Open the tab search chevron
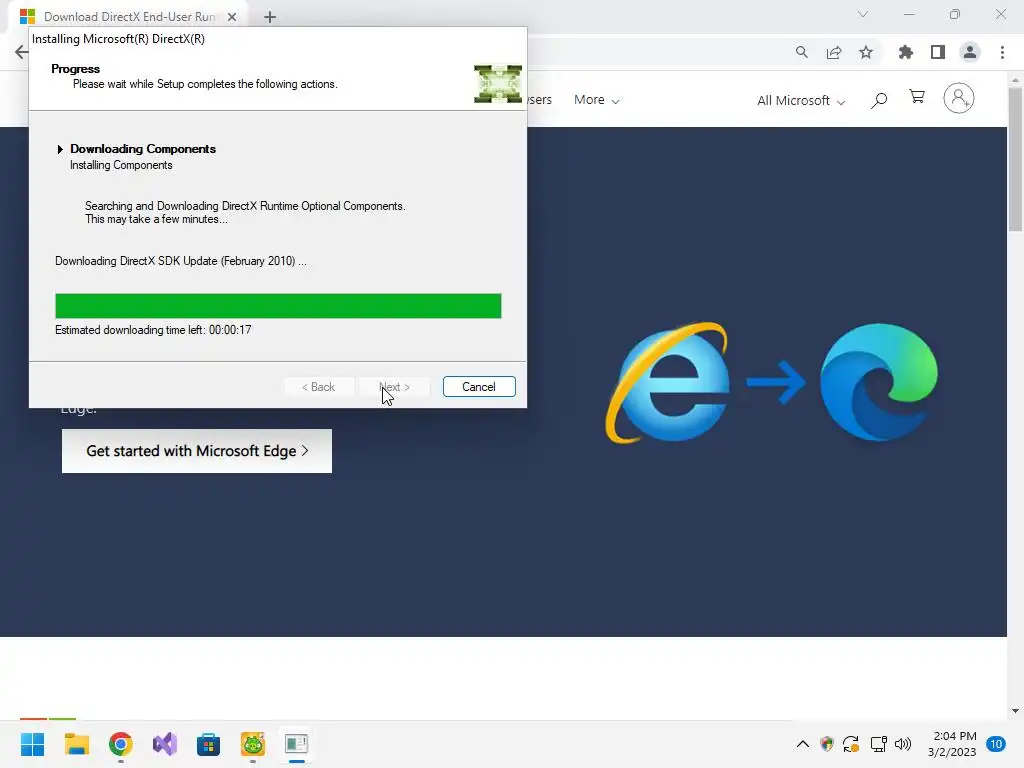 point(863,14)
